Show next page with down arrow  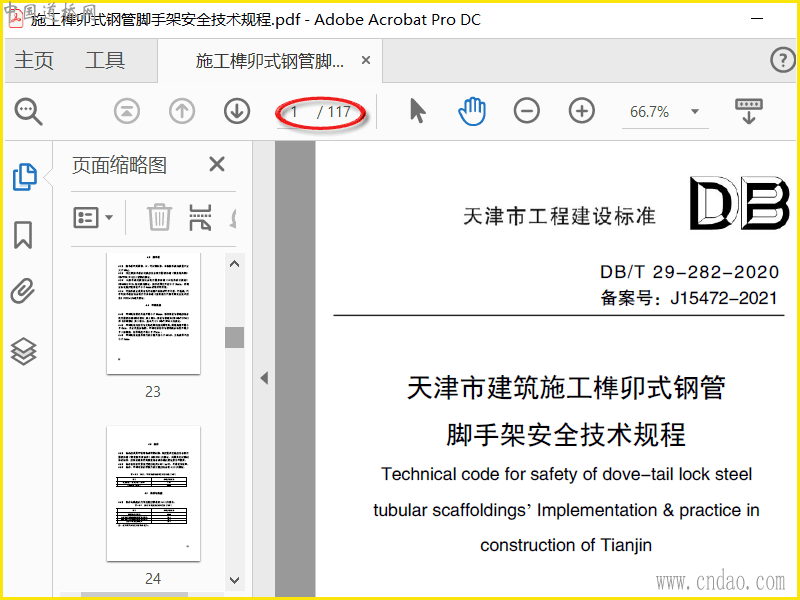[x=237, y=111]
